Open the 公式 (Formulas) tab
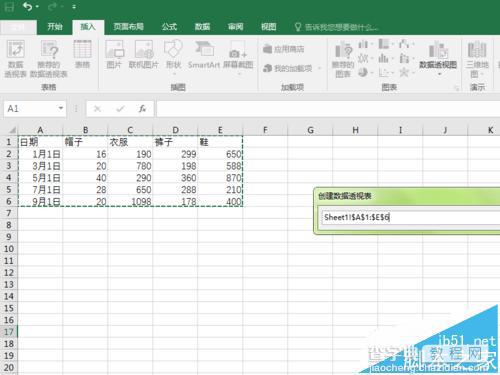 (169, 27)
